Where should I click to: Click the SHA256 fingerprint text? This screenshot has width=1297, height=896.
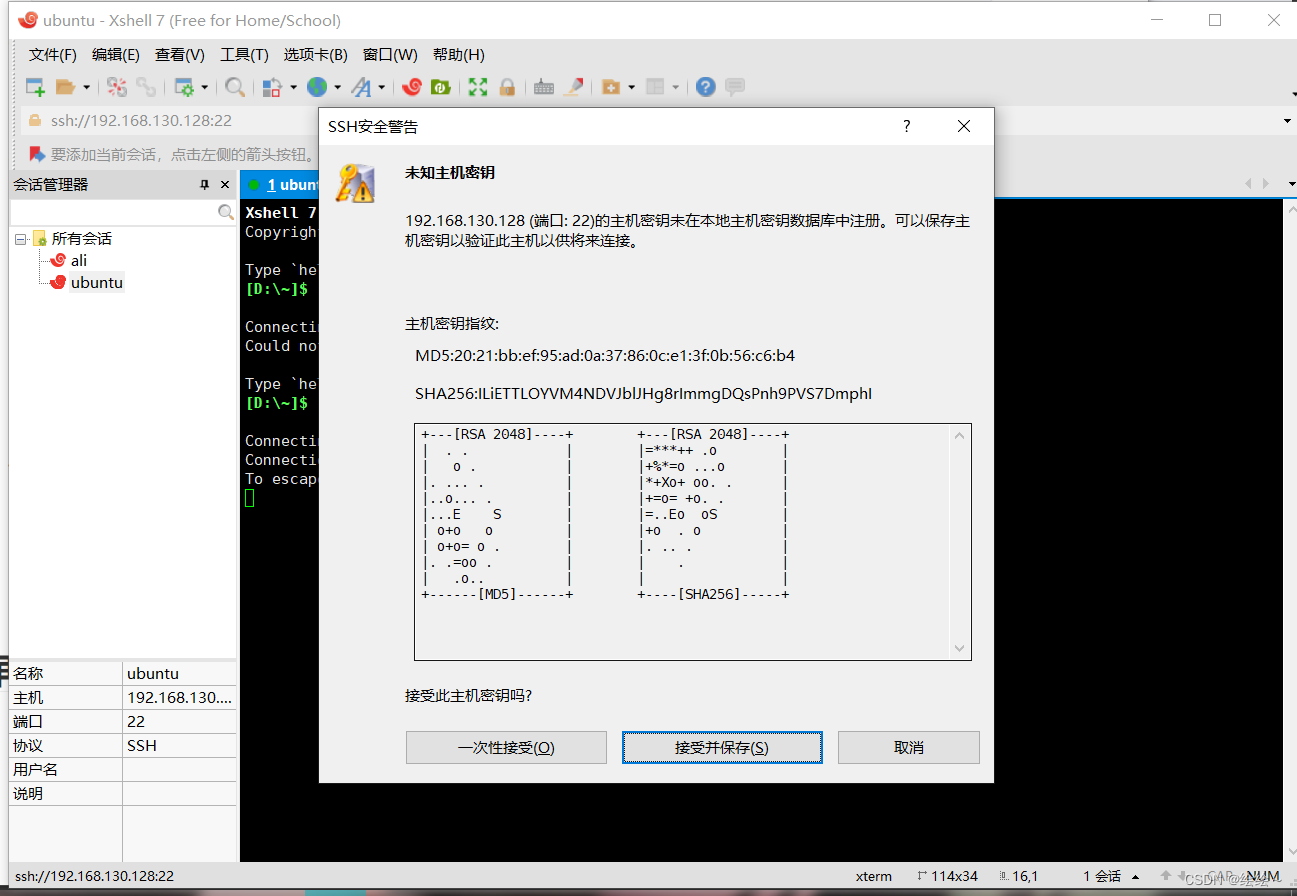[x=643, y=393]
